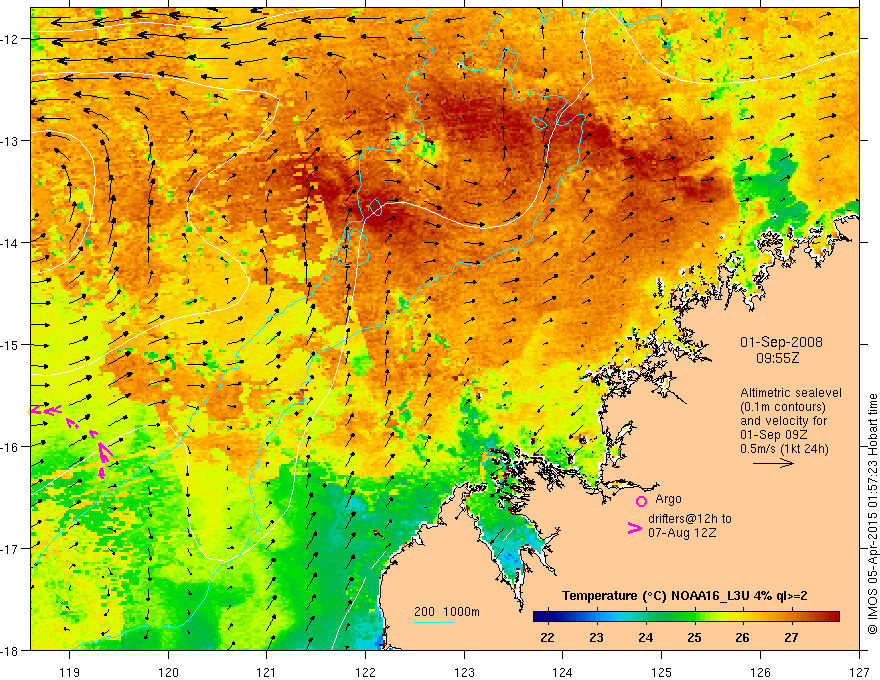Click the 'Altimetric sealevel' legend text

(x=791, y=393)
